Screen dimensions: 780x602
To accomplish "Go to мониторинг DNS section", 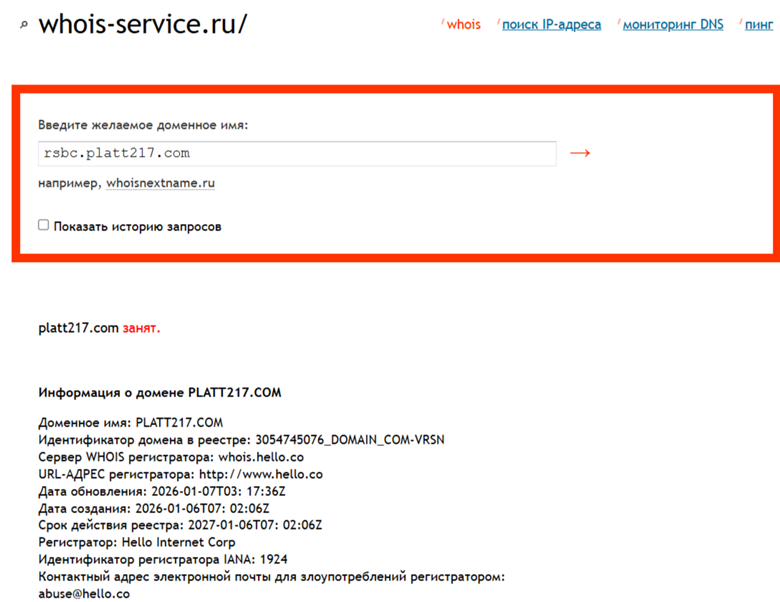I will [x=672, y=24].
